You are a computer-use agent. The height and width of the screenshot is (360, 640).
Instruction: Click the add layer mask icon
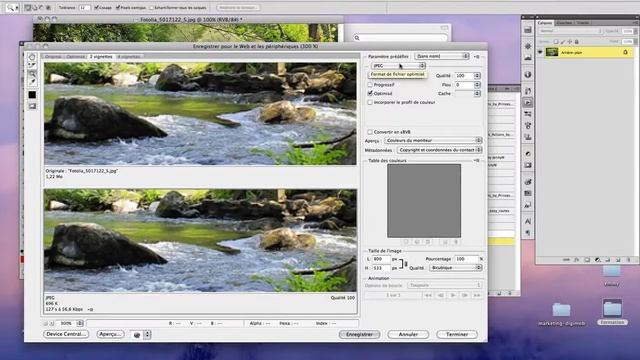[587, 260]
